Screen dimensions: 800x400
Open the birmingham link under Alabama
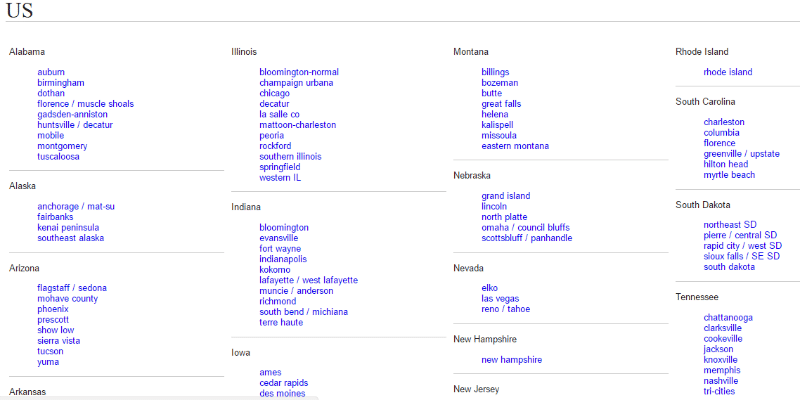pos(61,83)
